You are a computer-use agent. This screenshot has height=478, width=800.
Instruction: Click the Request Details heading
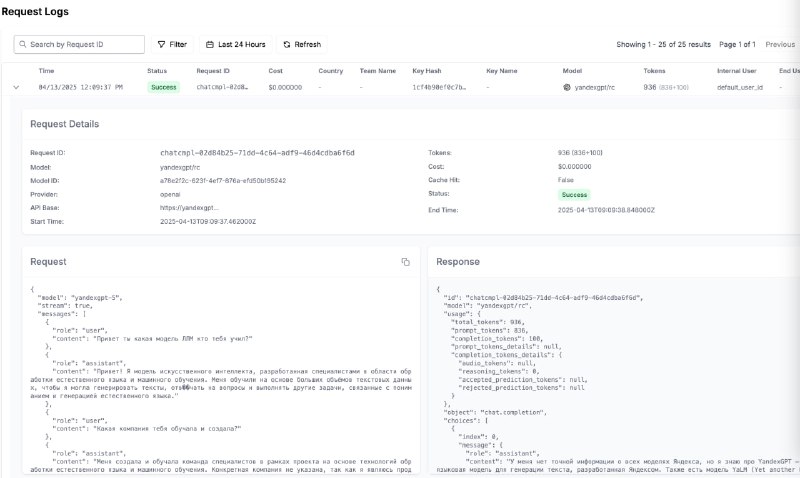click(64, 124)
